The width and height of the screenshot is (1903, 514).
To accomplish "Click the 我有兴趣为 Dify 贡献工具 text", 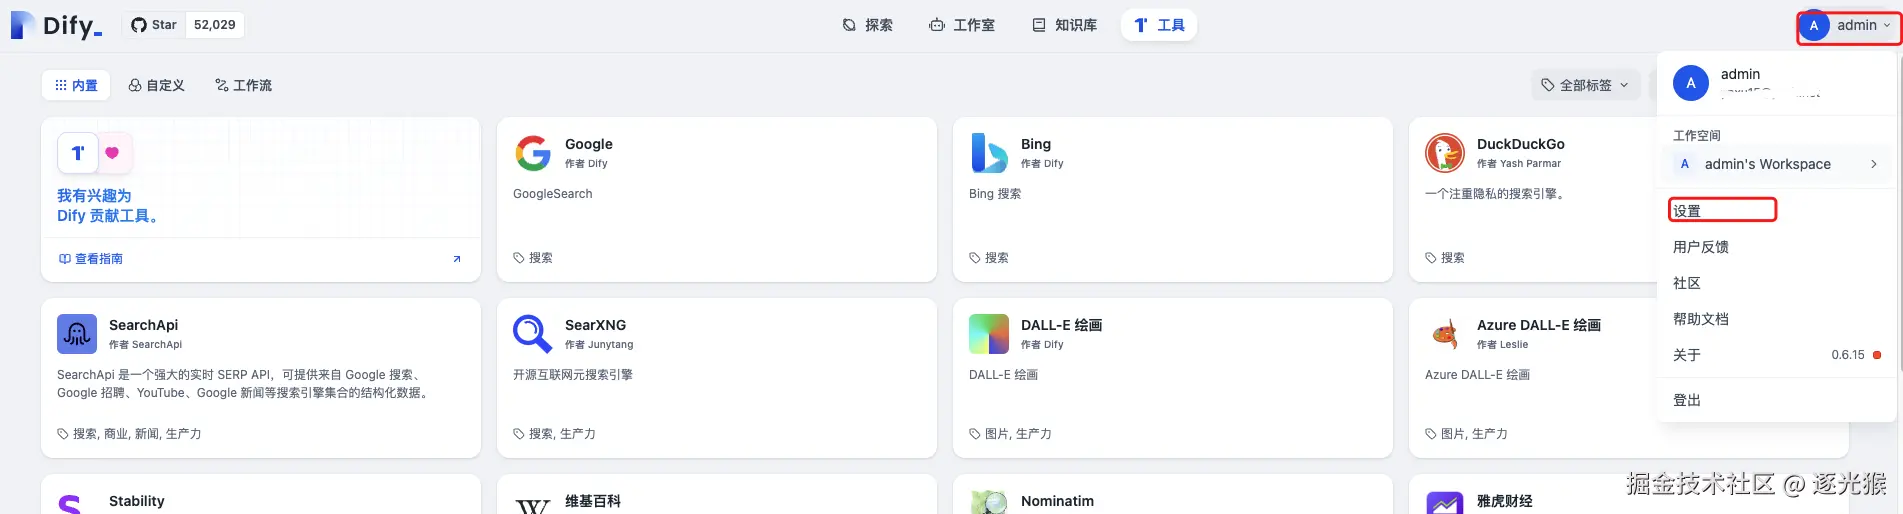I will point(107,206).
